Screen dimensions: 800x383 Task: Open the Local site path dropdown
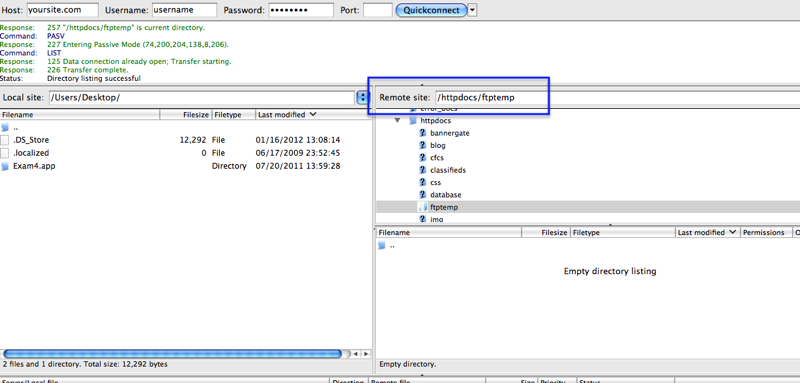[363, 97]
